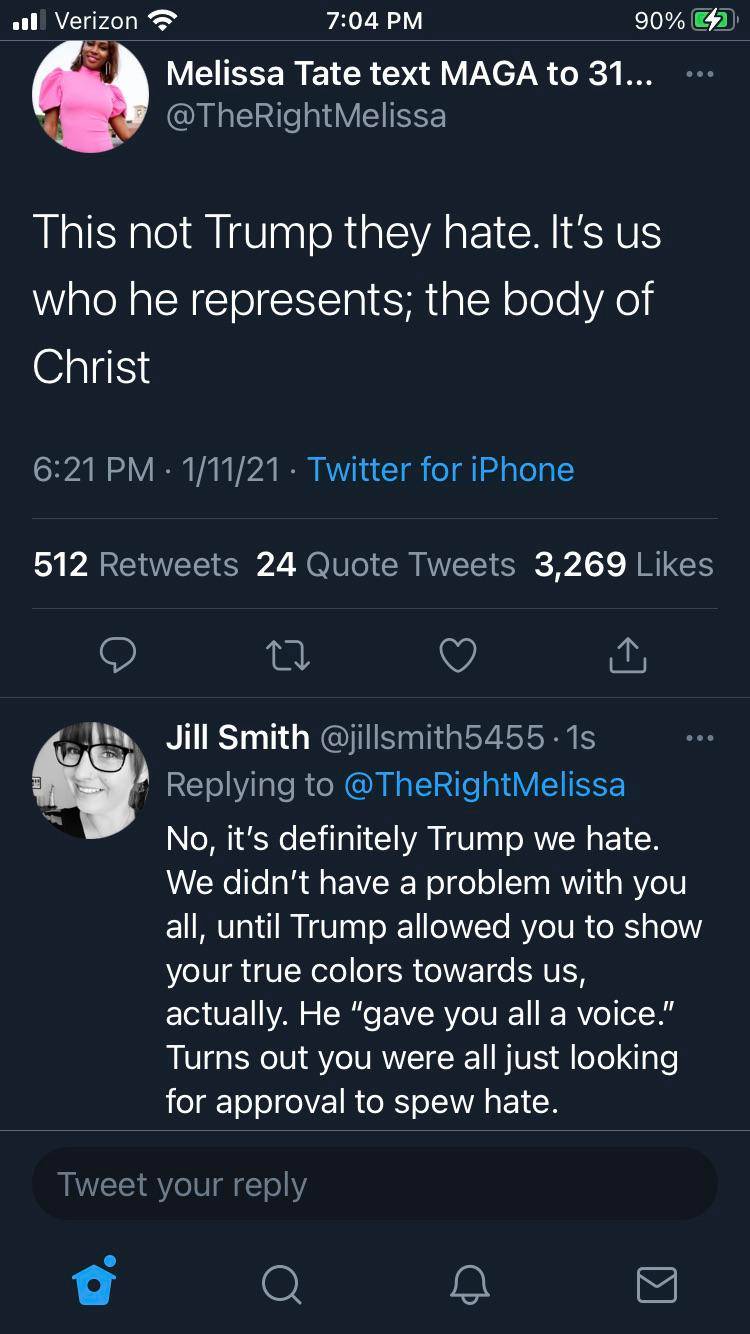750x1334 pixels.
Task: Open the Twitter for iPhone link
Action: point(440,469)
